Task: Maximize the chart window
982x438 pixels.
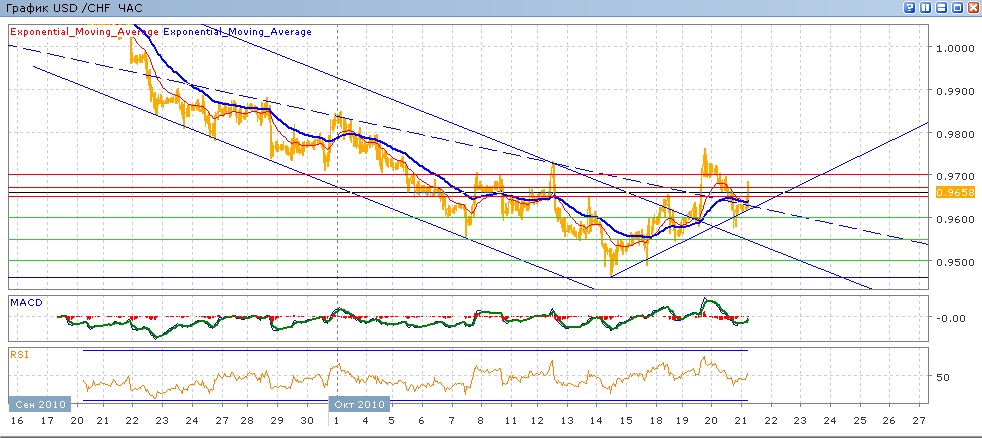Action: (x=957, y=8)
